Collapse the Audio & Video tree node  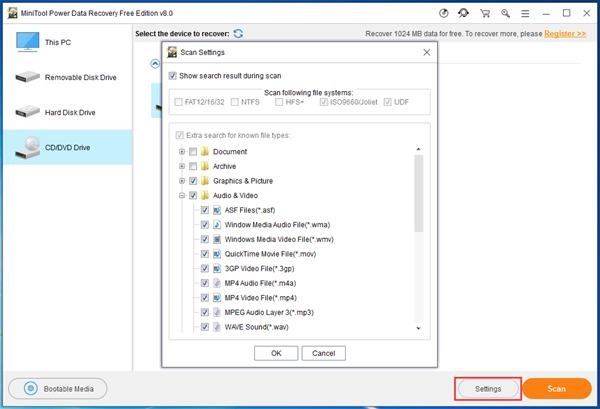(182, 196)
